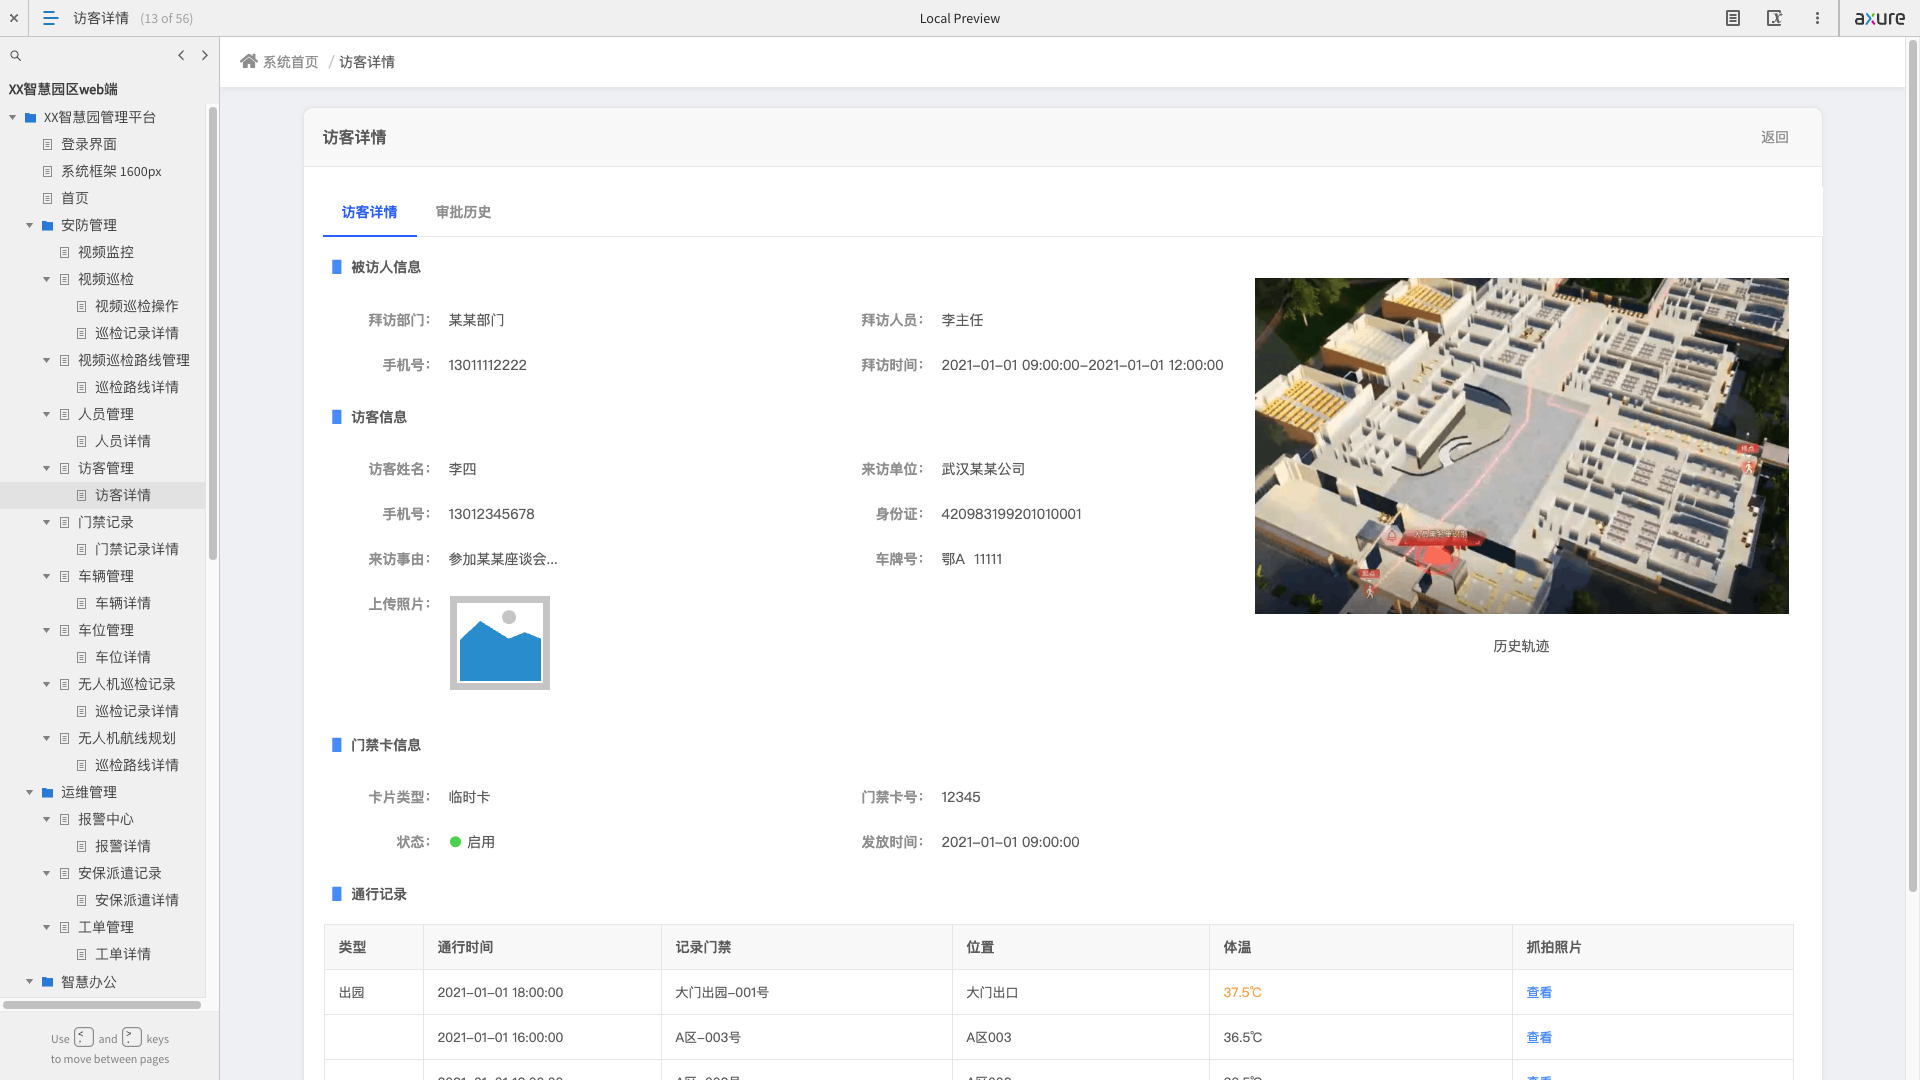Collapse the XX智慧园管理平台 folder
The width and height of the screenshot is (1920, 1080).
(12, 117)
